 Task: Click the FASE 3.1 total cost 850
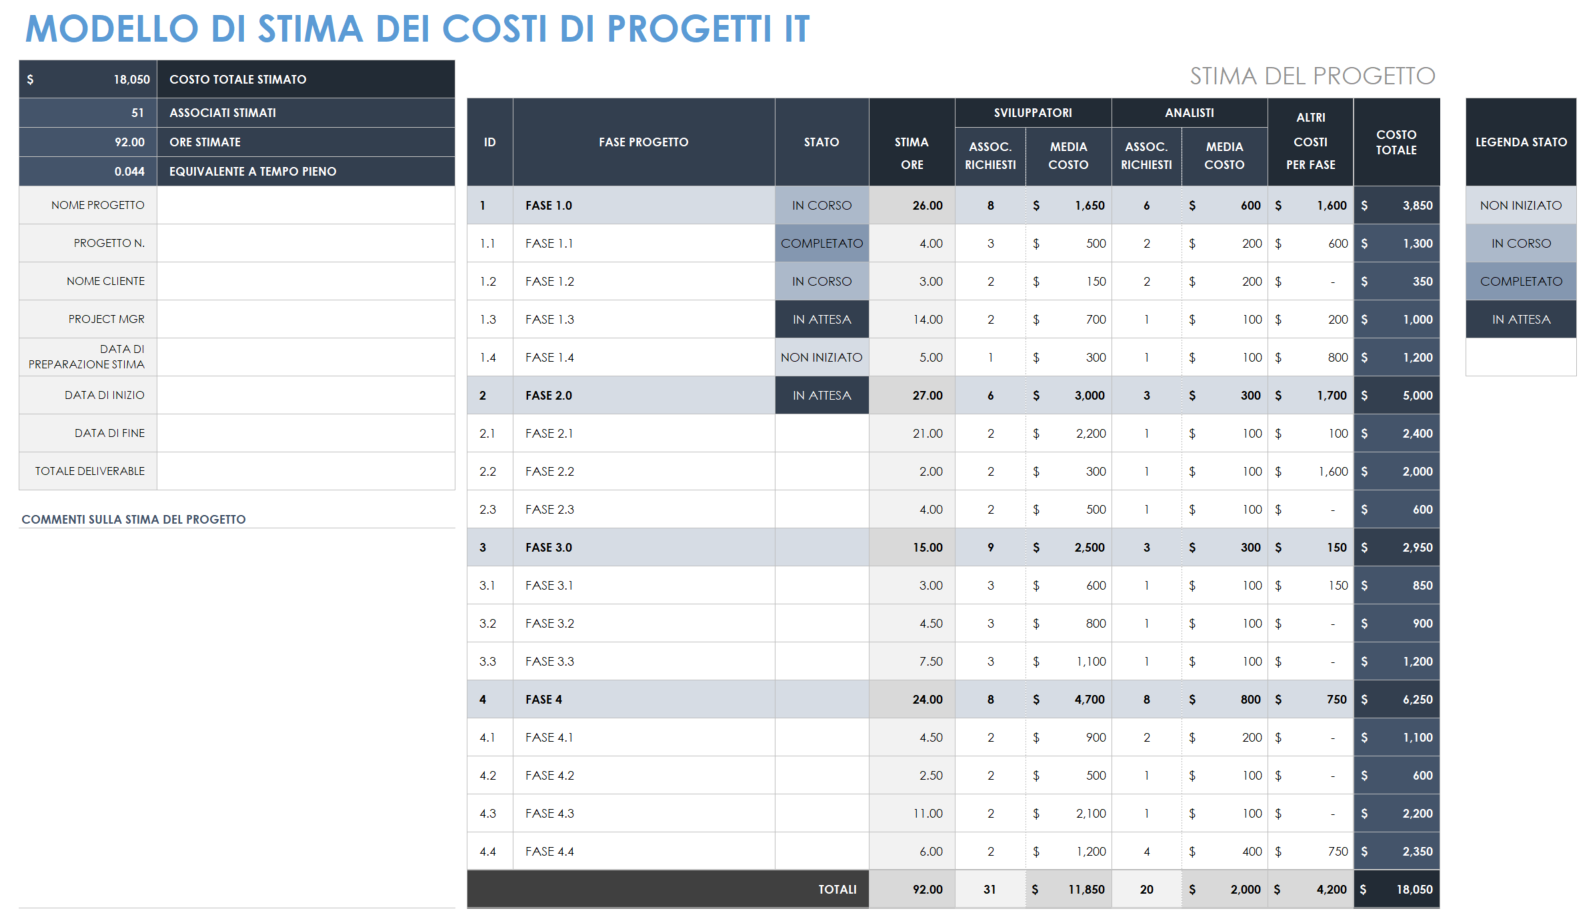1422,585
